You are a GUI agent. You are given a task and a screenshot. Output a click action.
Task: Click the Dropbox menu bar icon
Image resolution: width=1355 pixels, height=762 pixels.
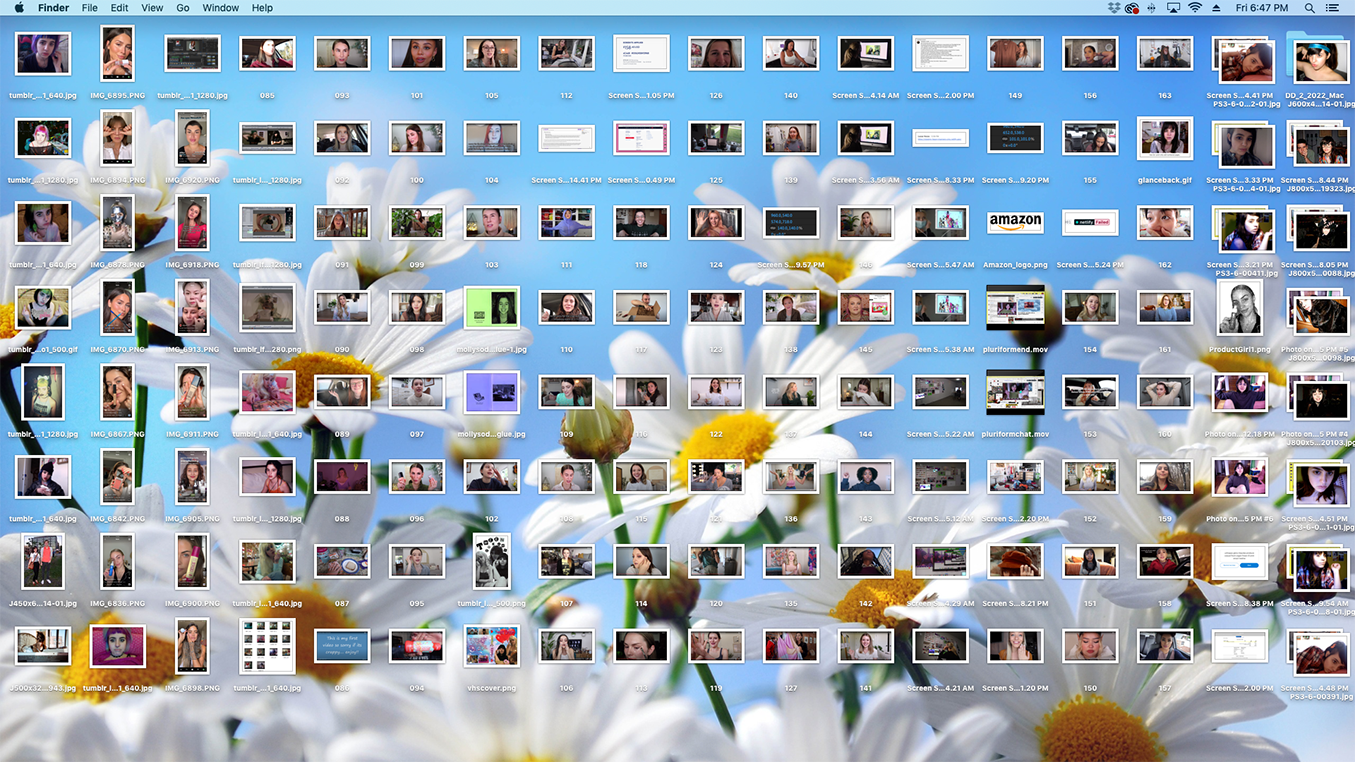(x=1114, y=8)
